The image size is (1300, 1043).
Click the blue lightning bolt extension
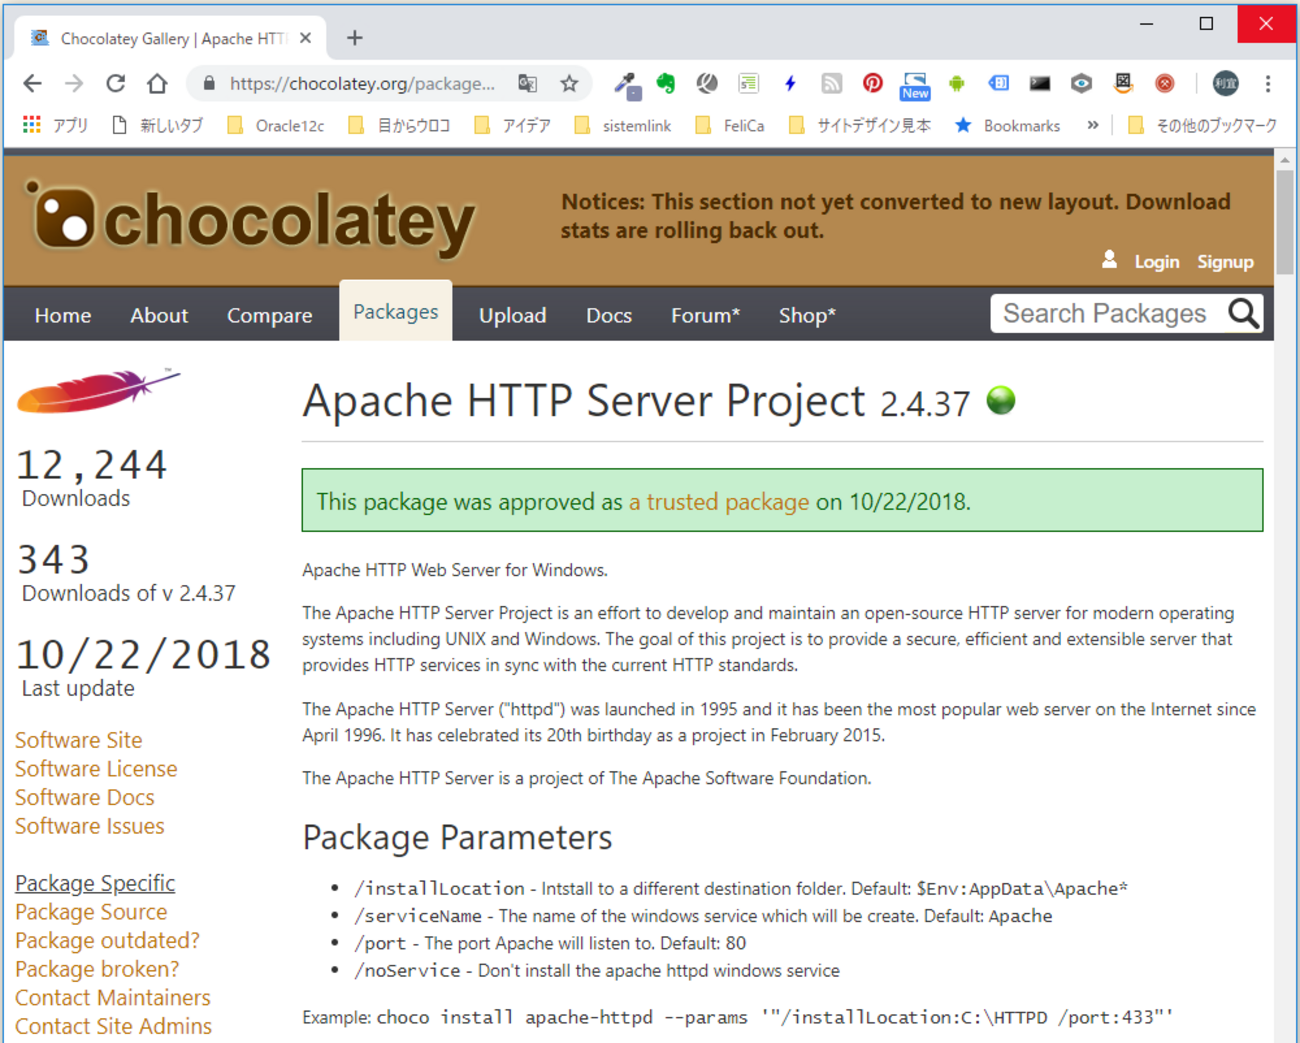[x=790, y=84]
